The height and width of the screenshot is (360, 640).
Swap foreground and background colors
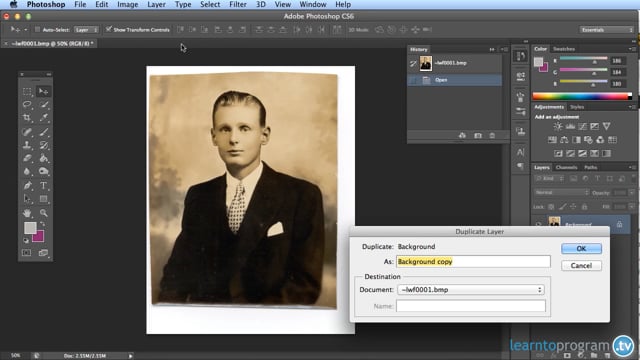point(42,224)
